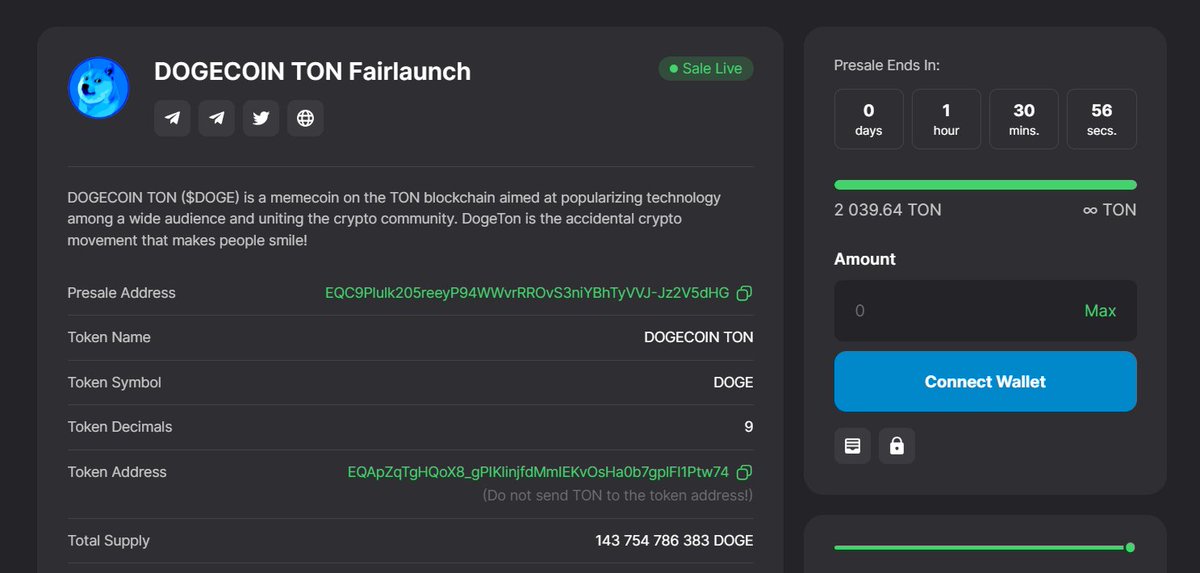Click the 'Presale Ends In:' label
1200x573 pixels.
(x=887, y=65)
